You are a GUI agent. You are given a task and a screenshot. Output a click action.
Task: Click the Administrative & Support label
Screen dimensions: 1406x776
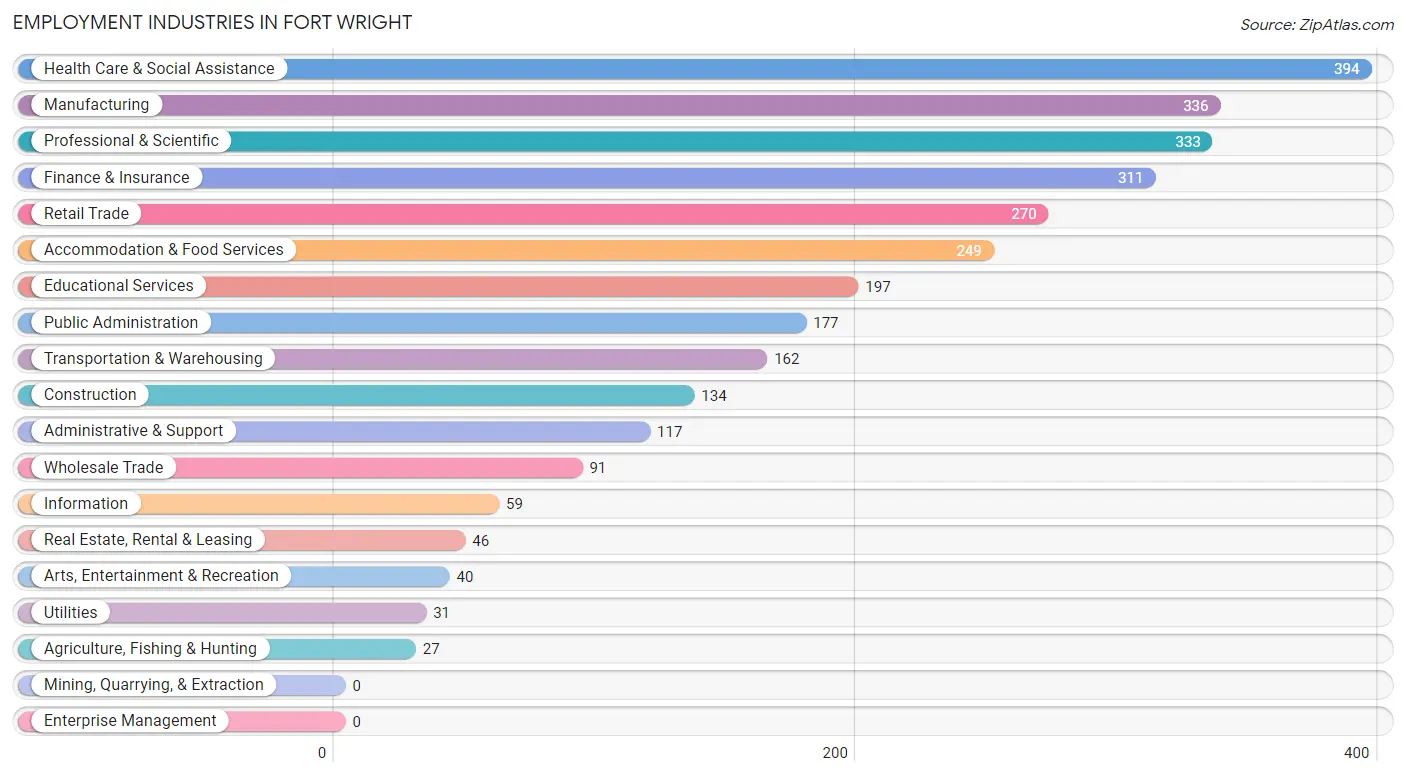pos(134,431)
